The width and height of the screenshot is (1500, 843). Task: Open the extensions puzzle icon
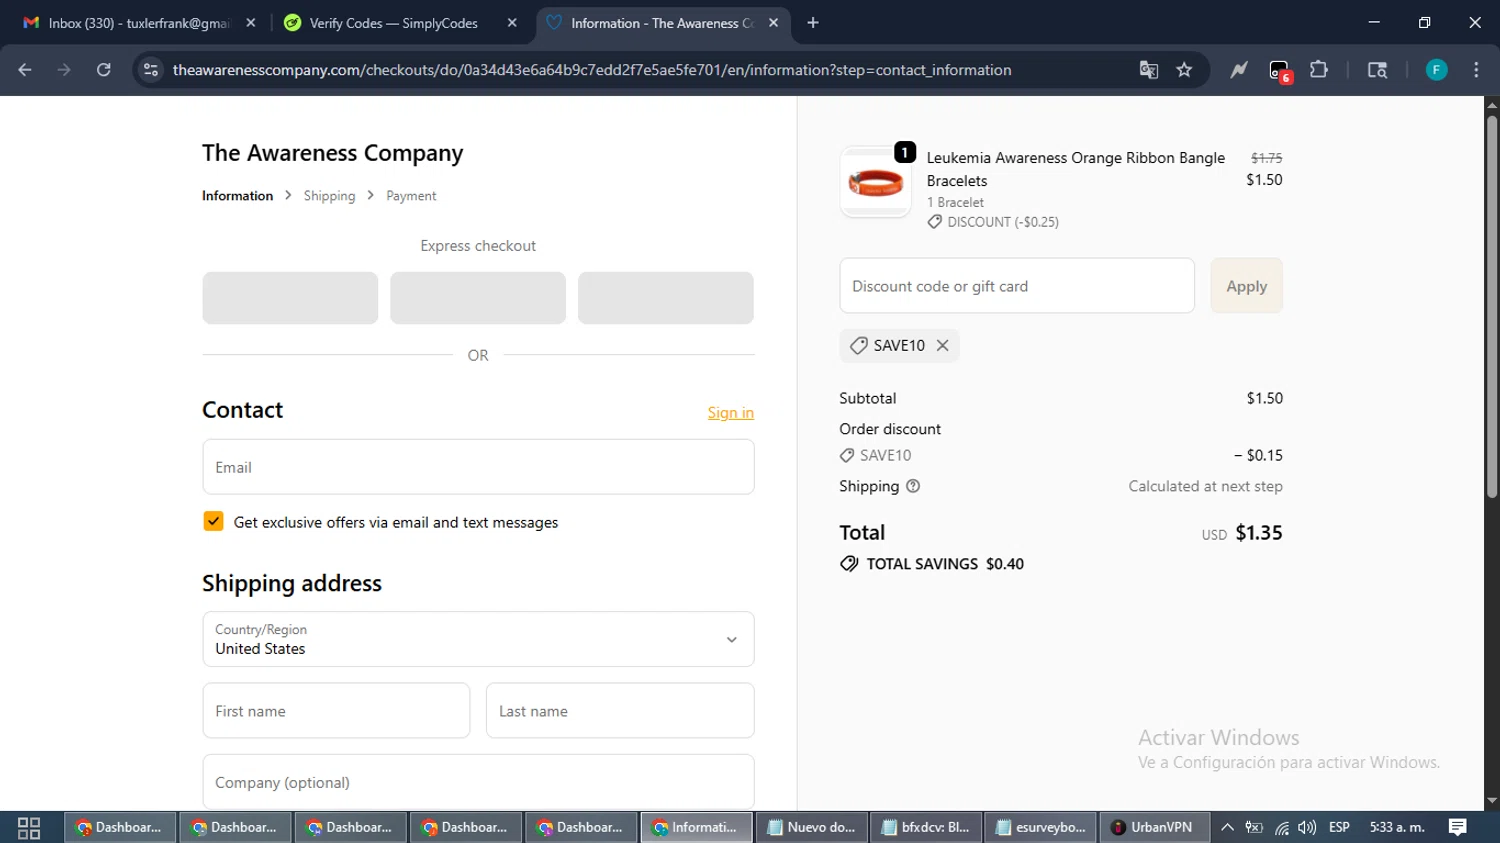point(1319,70)
